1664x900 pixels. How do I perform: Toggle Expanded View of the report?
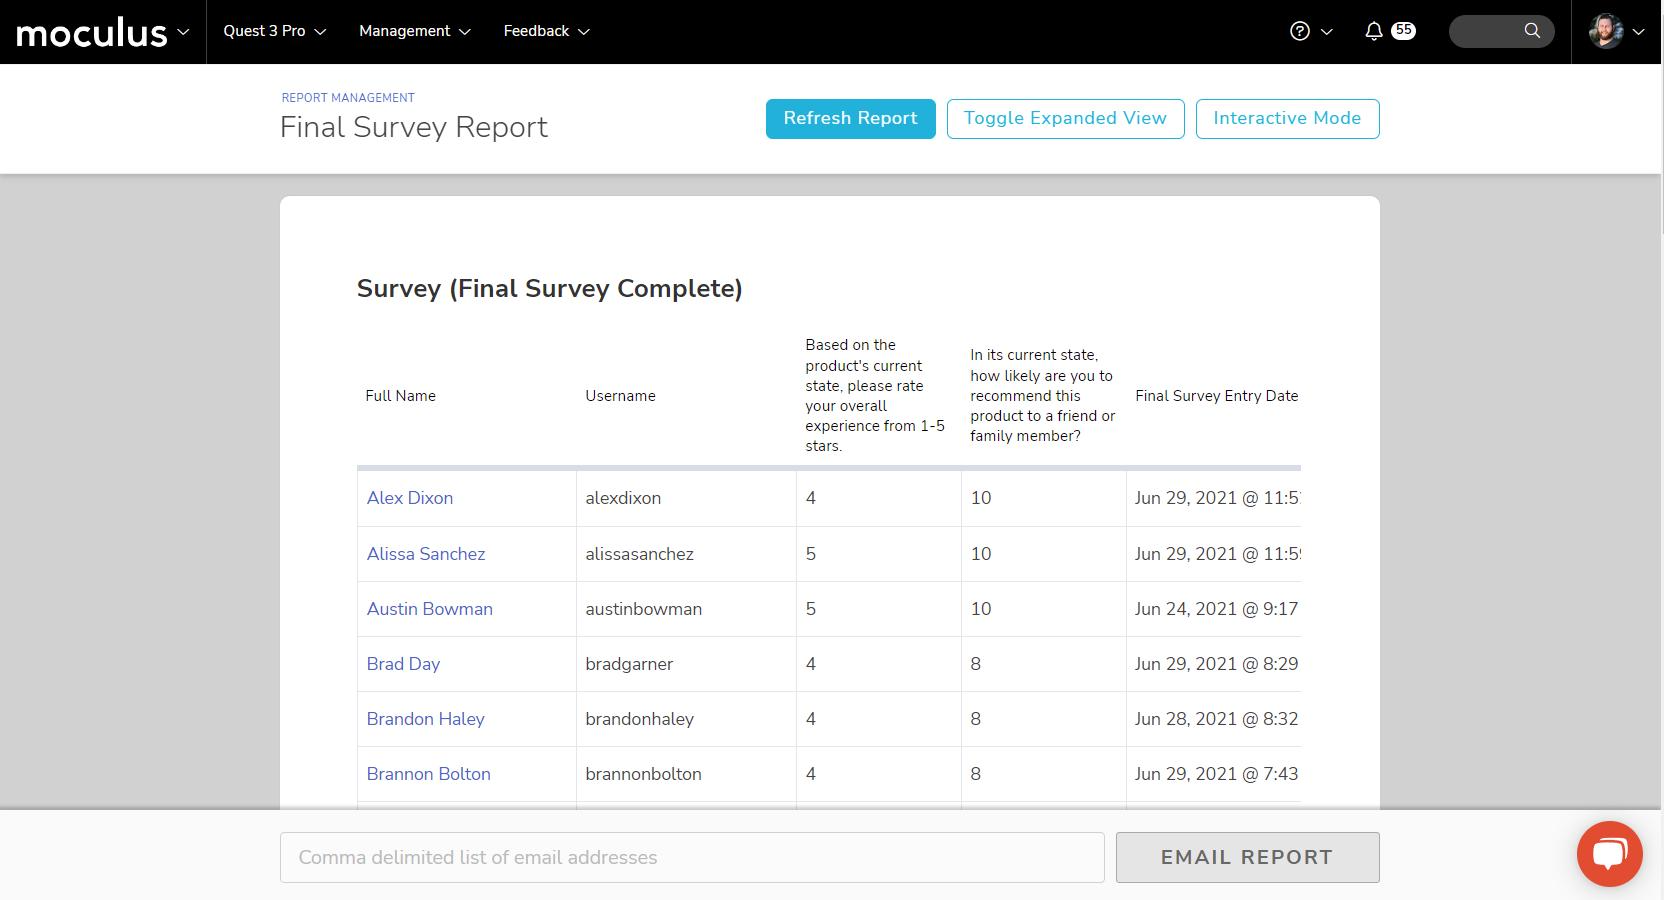pos(1065,118)
